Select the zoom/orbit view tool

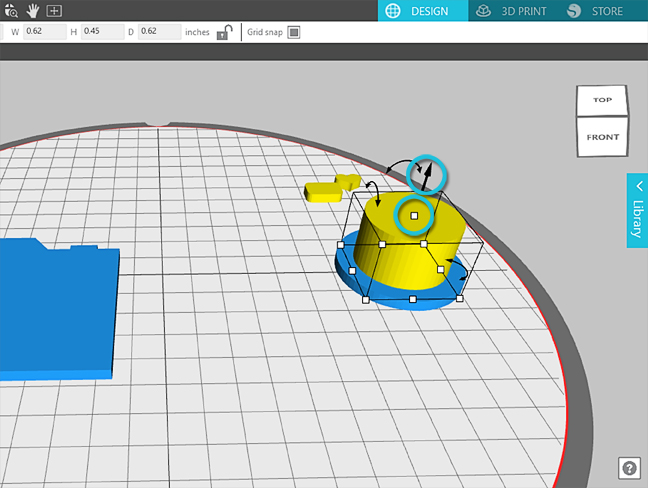coord(11,10)
